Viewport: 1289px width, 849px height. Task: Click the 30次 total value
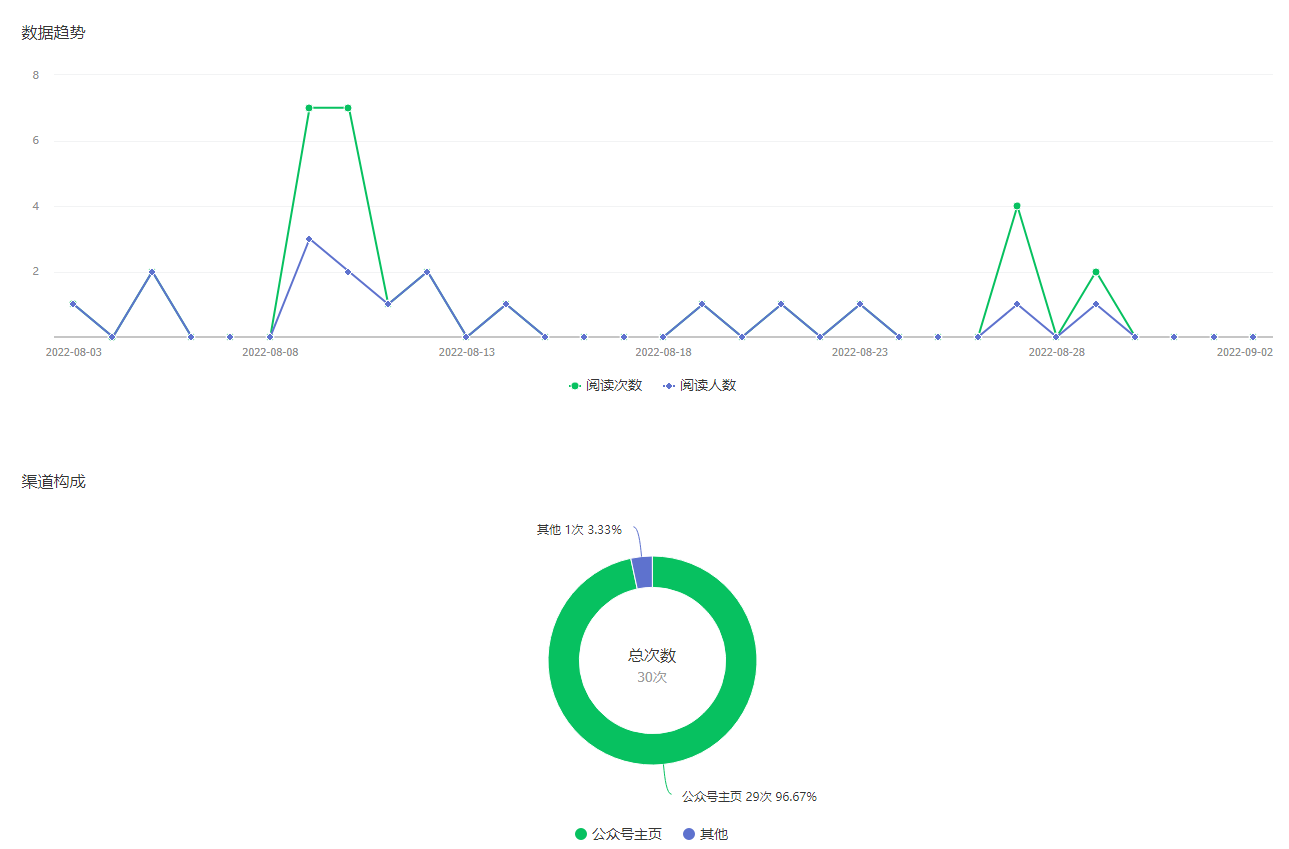[652, 677]
